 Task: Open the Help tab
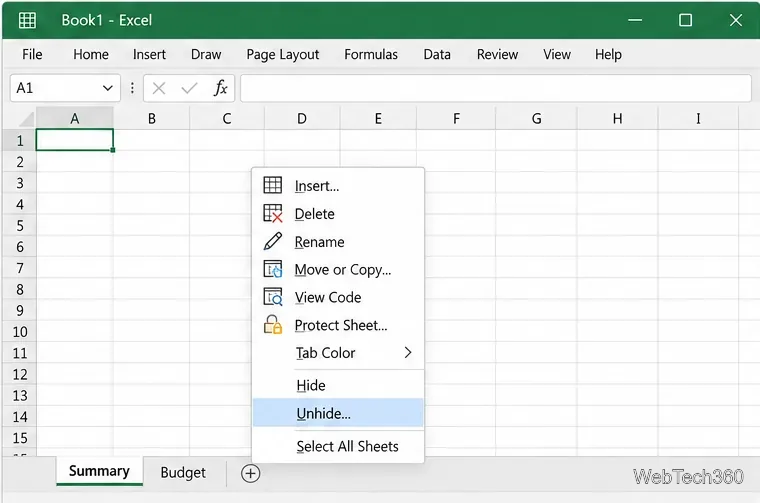point(608,55)
